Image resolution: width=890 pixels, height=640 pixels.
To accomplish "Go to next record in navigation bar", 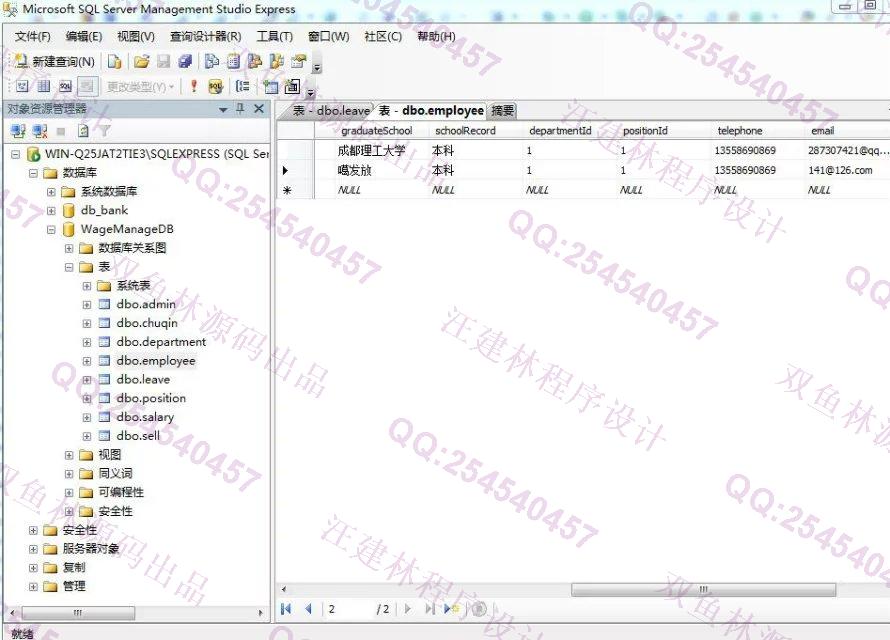I will coord(408,609).
